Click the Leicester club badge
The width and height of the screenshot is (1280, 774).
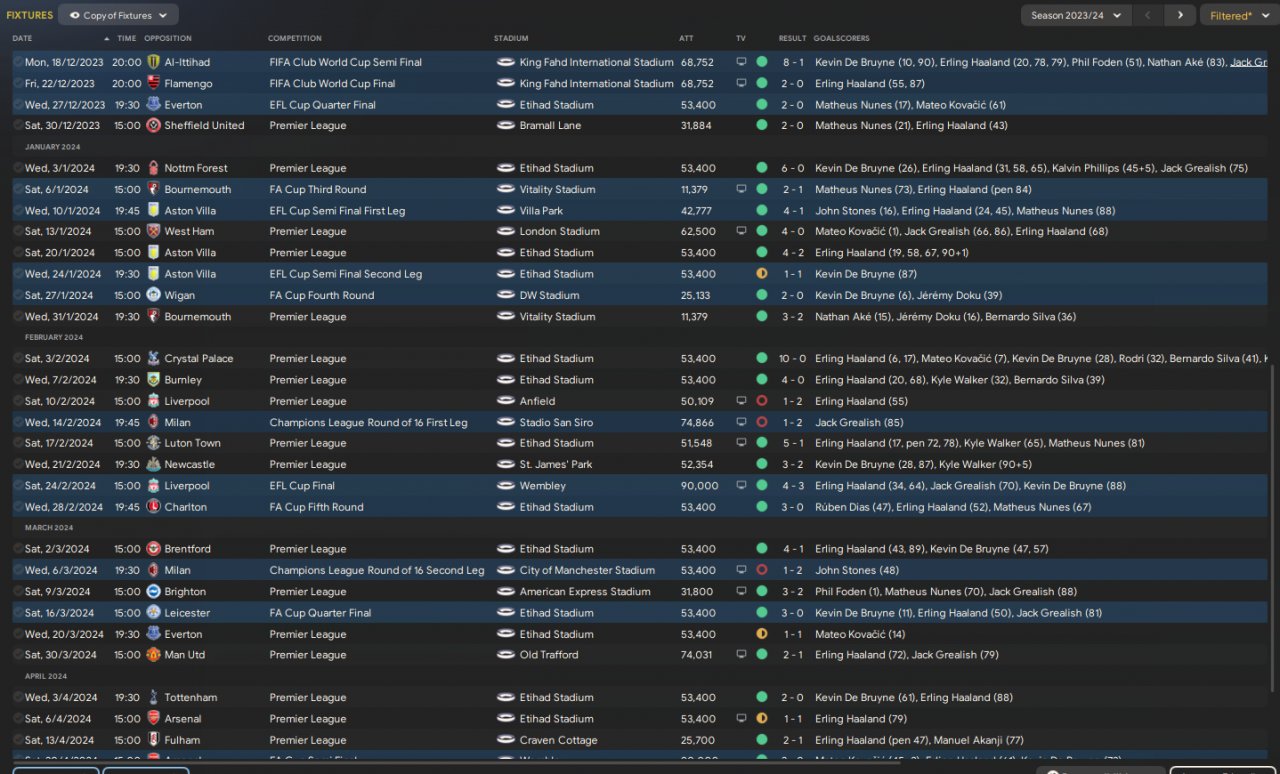point(153,613)
